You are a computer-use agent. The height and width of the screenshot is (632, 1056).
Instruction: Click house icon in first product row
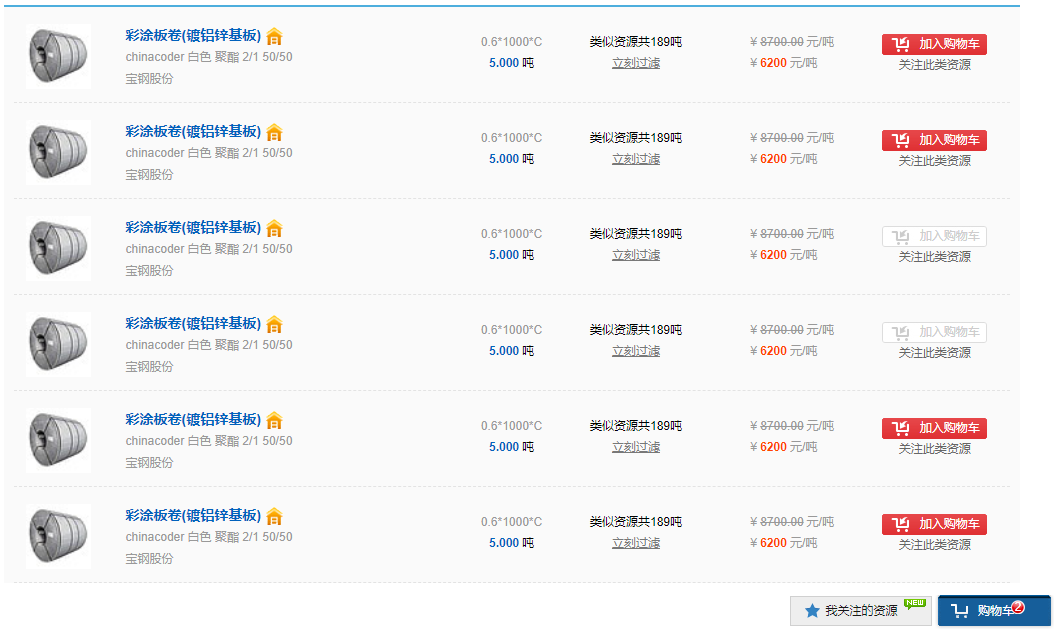tap(274, 36)
